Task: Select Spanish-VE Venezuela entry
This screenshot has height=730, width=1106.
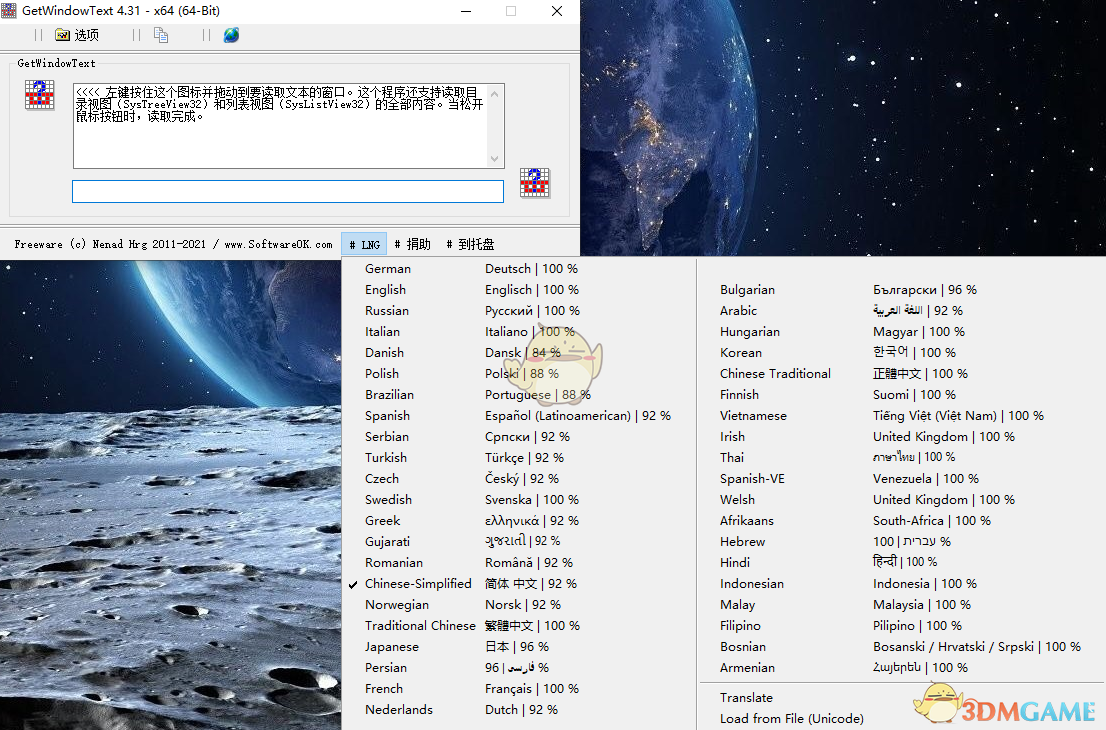Action: pos(901,479)
